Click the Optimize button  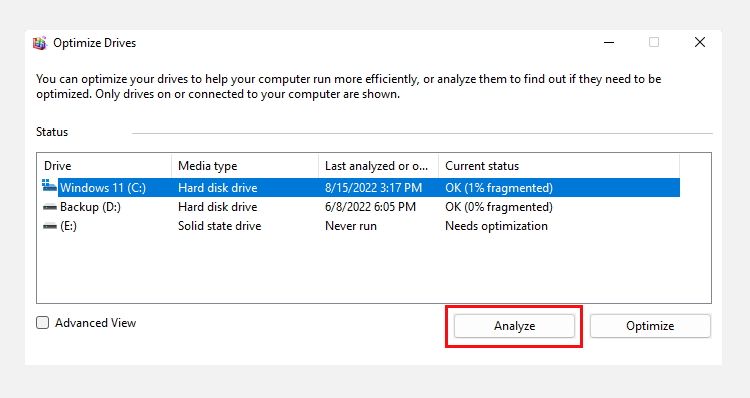[650, 326]
